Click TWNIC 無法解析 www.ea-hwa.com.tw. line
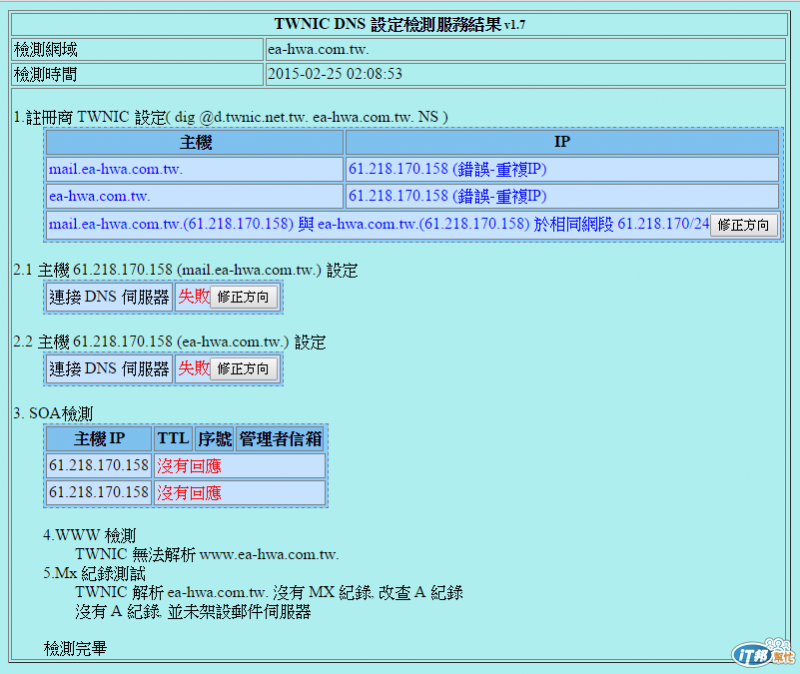This screenshot has width=800, height=674. coord(207,555)
